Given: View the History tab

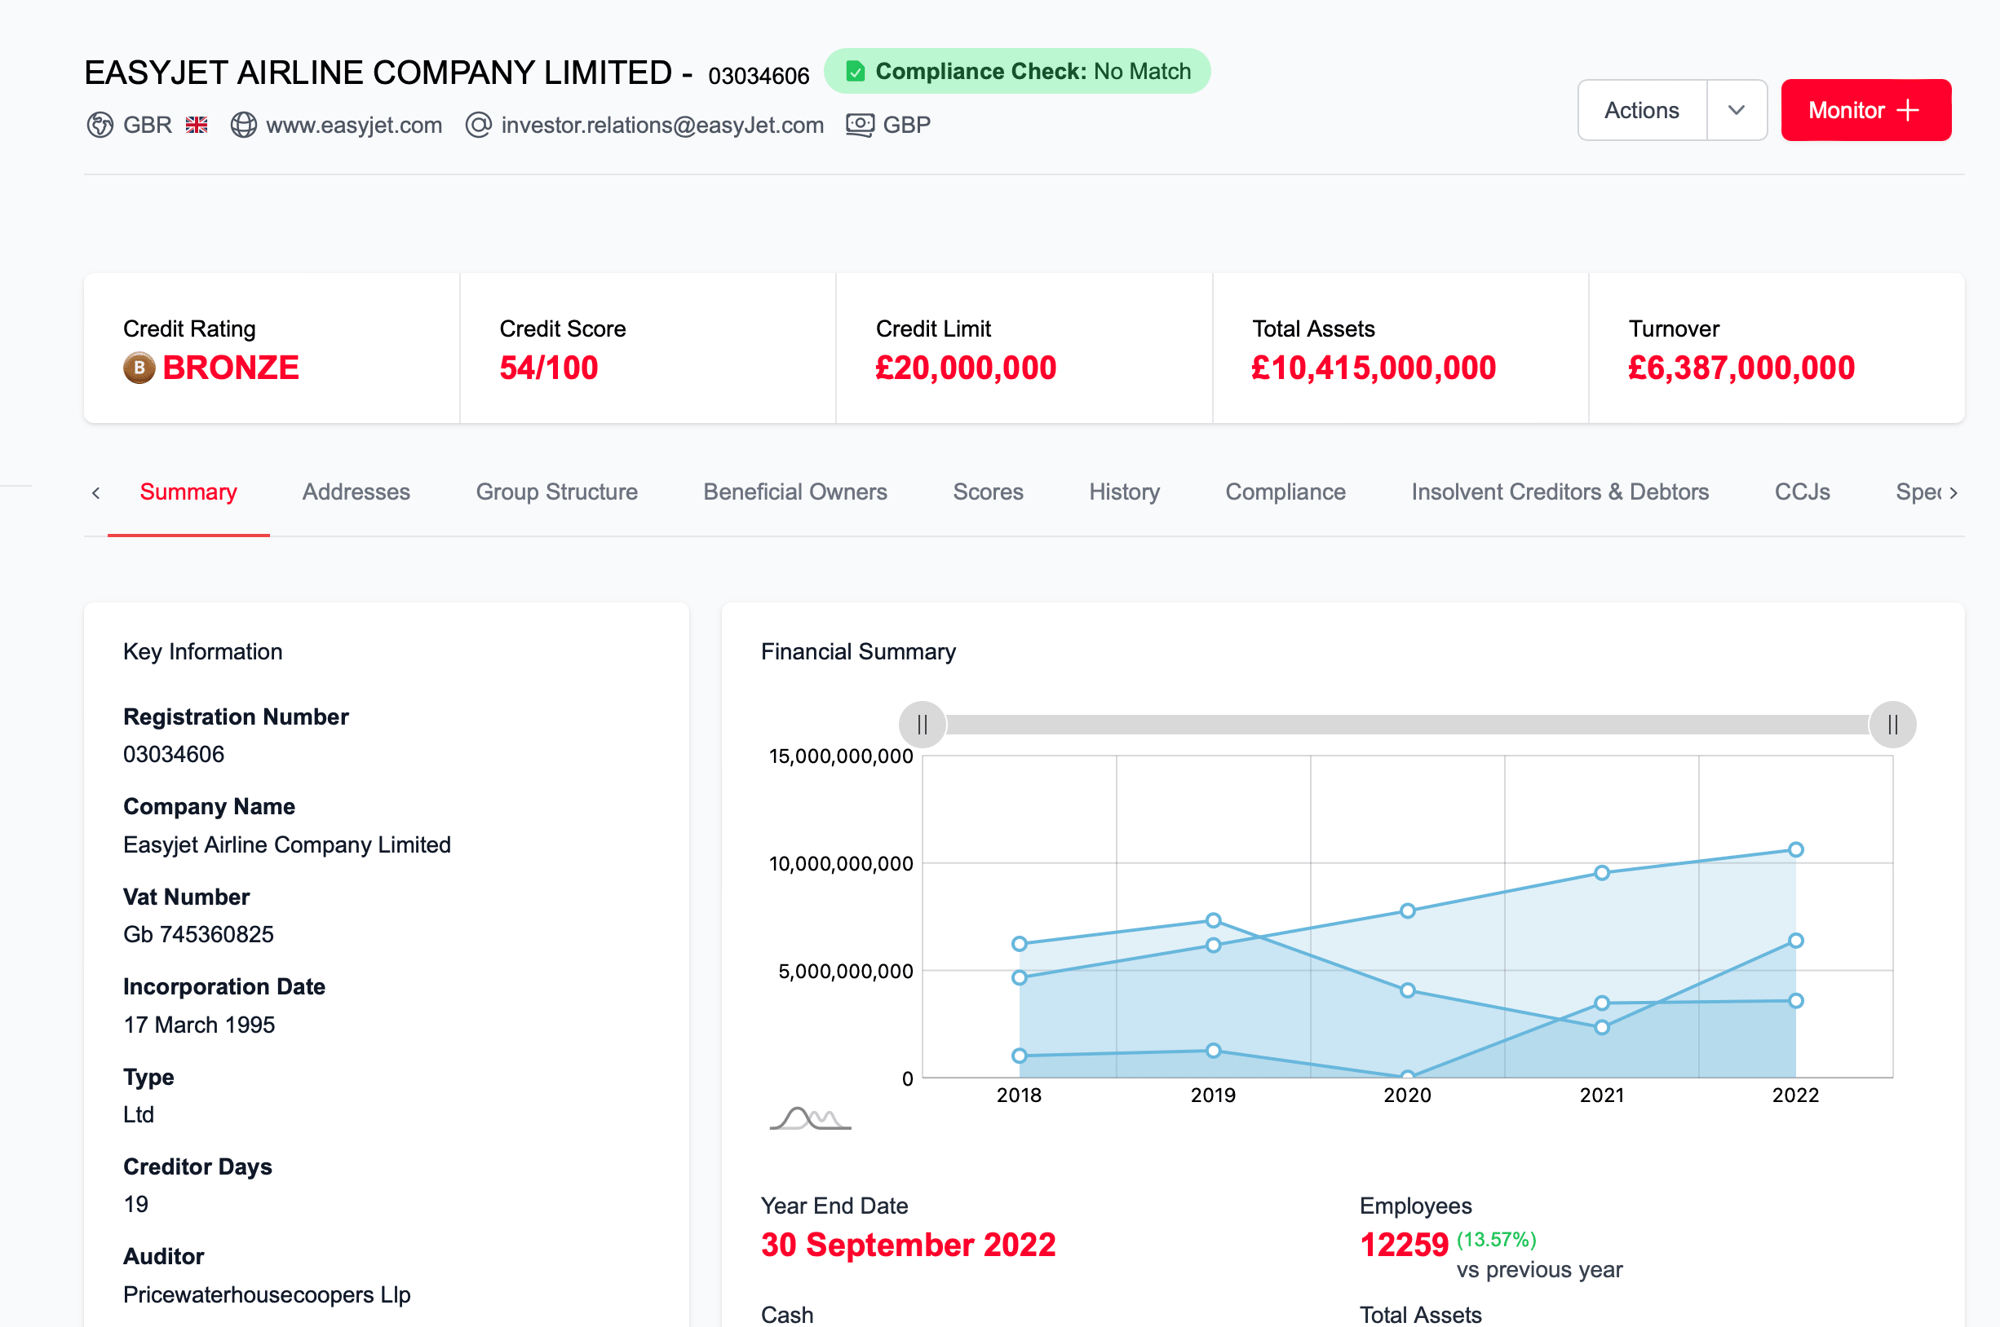Looking at the screenshot, I should click(x=1124, y=492).
